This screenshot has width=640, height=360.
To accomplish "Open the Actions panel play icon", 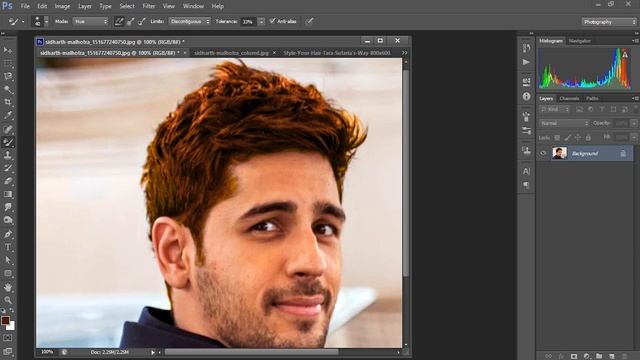I will pos(527,62).
